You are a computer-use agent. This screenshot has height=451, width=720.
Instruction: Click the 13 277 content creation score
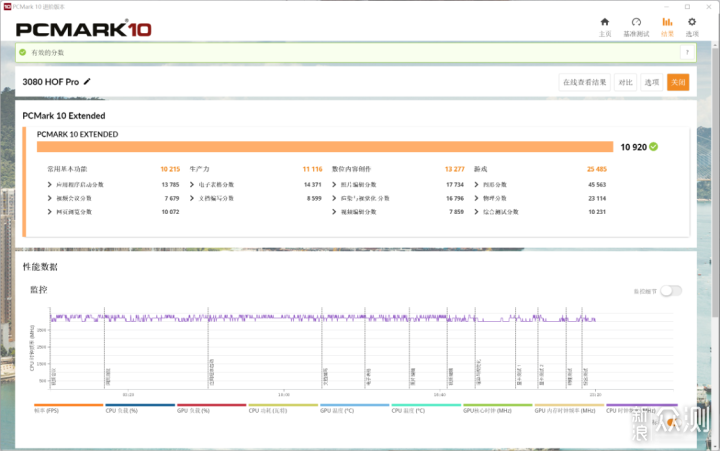[455, 169]
